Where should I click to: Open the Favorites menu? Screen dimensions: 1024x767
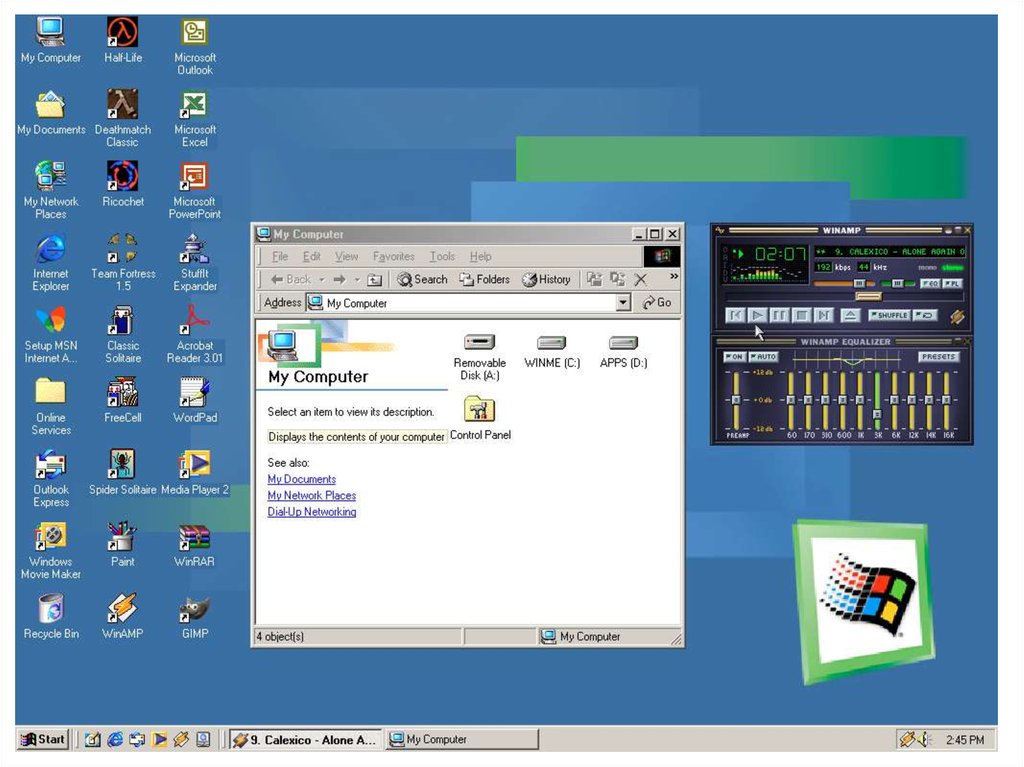393,257
